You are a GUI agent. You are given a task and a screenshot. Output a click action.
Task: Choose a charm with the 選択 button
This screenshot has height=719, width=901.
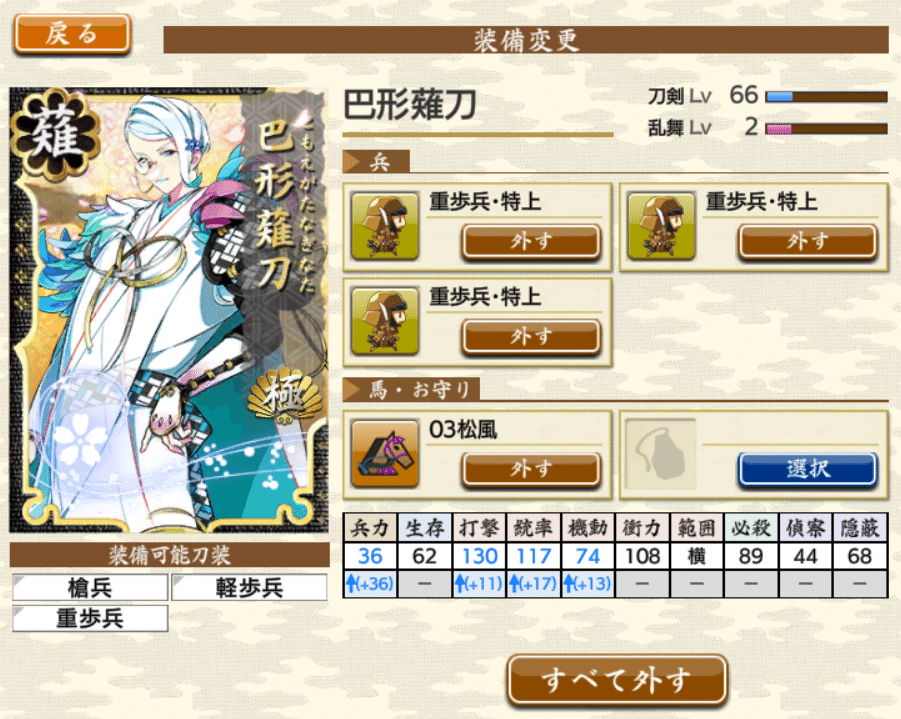point(808,469)
